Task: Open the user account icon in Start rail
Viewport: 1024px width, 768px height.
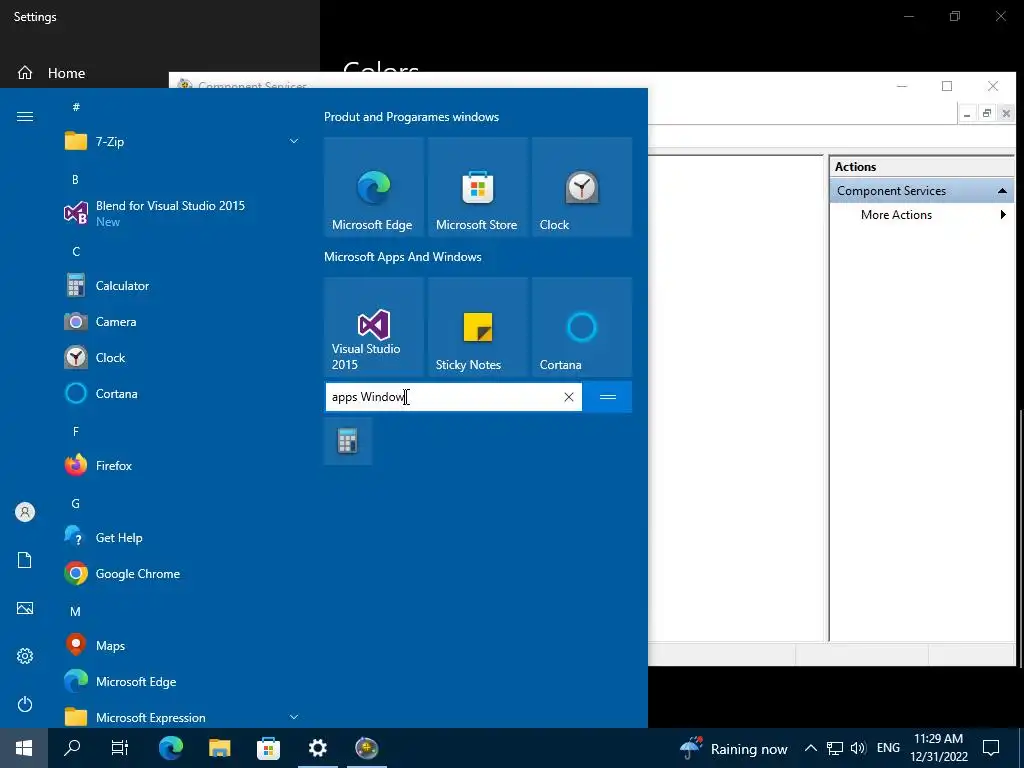Action: tap(25, 512)
